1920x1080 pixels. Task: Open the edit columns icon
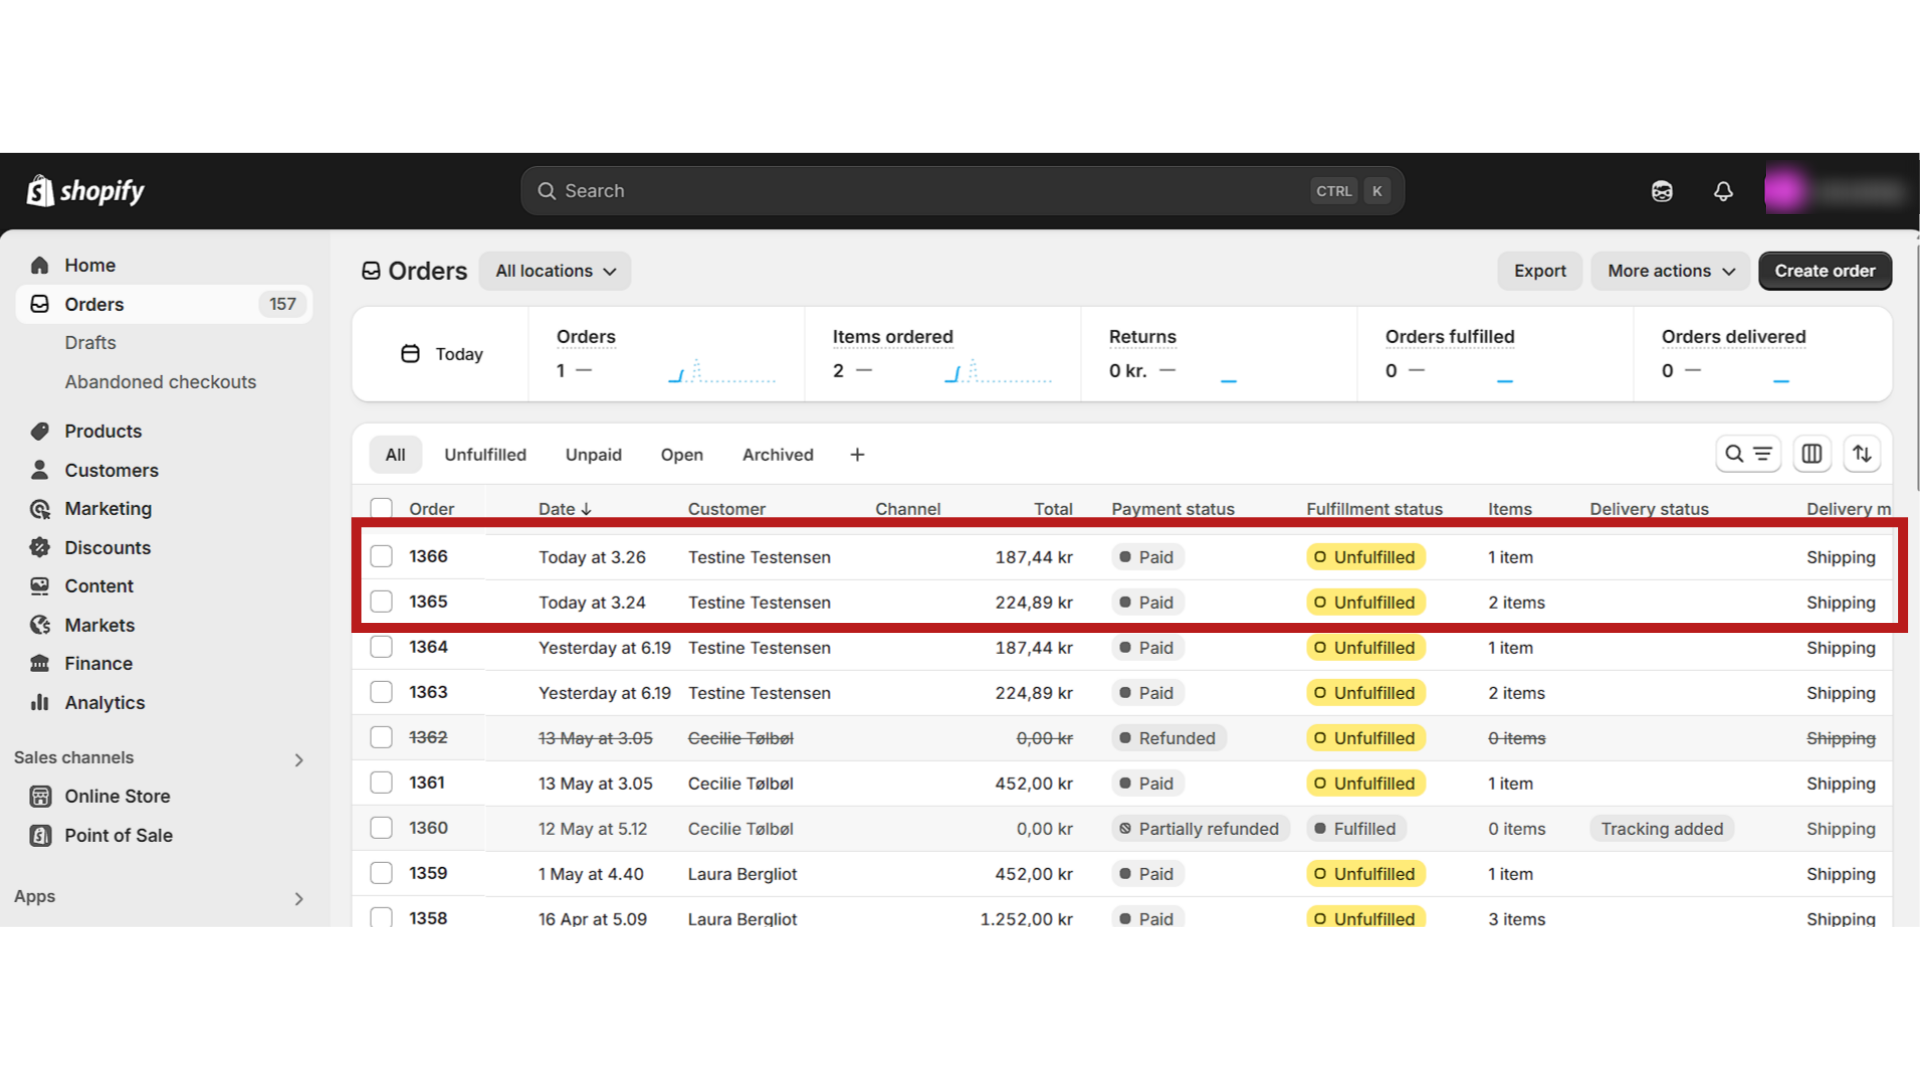click(1811, 454)
